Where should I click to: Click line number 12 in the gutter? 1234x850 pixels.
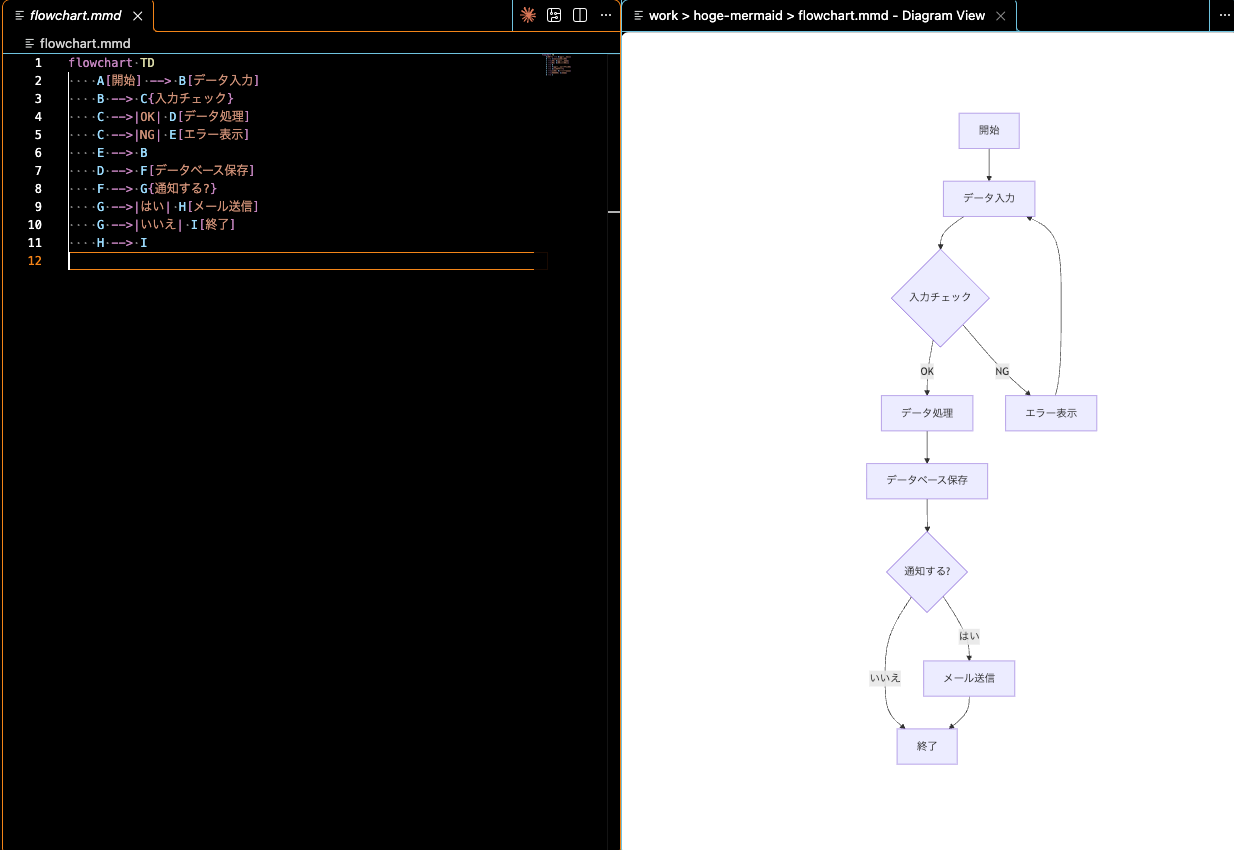point(35,260)
